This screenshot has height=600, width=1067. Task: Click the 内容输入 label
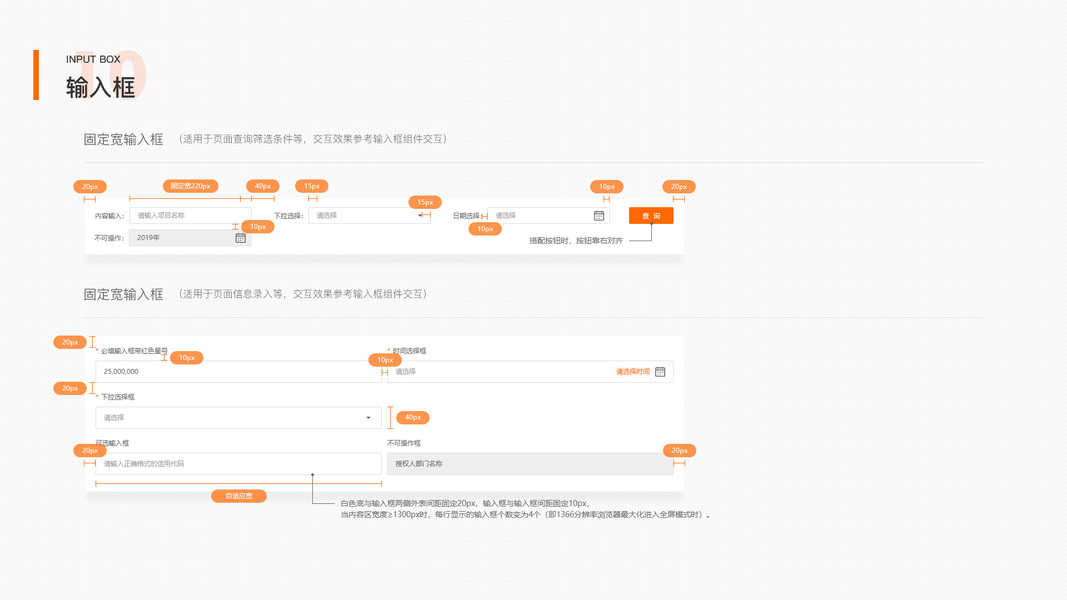(x=110, y=216)
